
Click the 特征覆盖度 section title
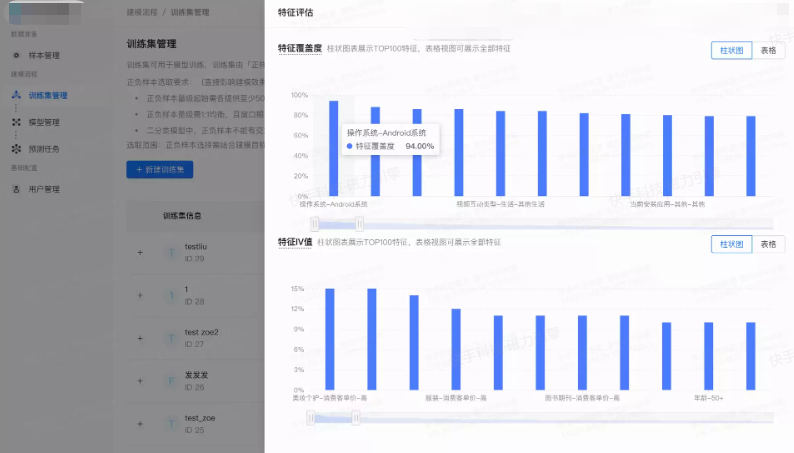(x=300, y=48)
